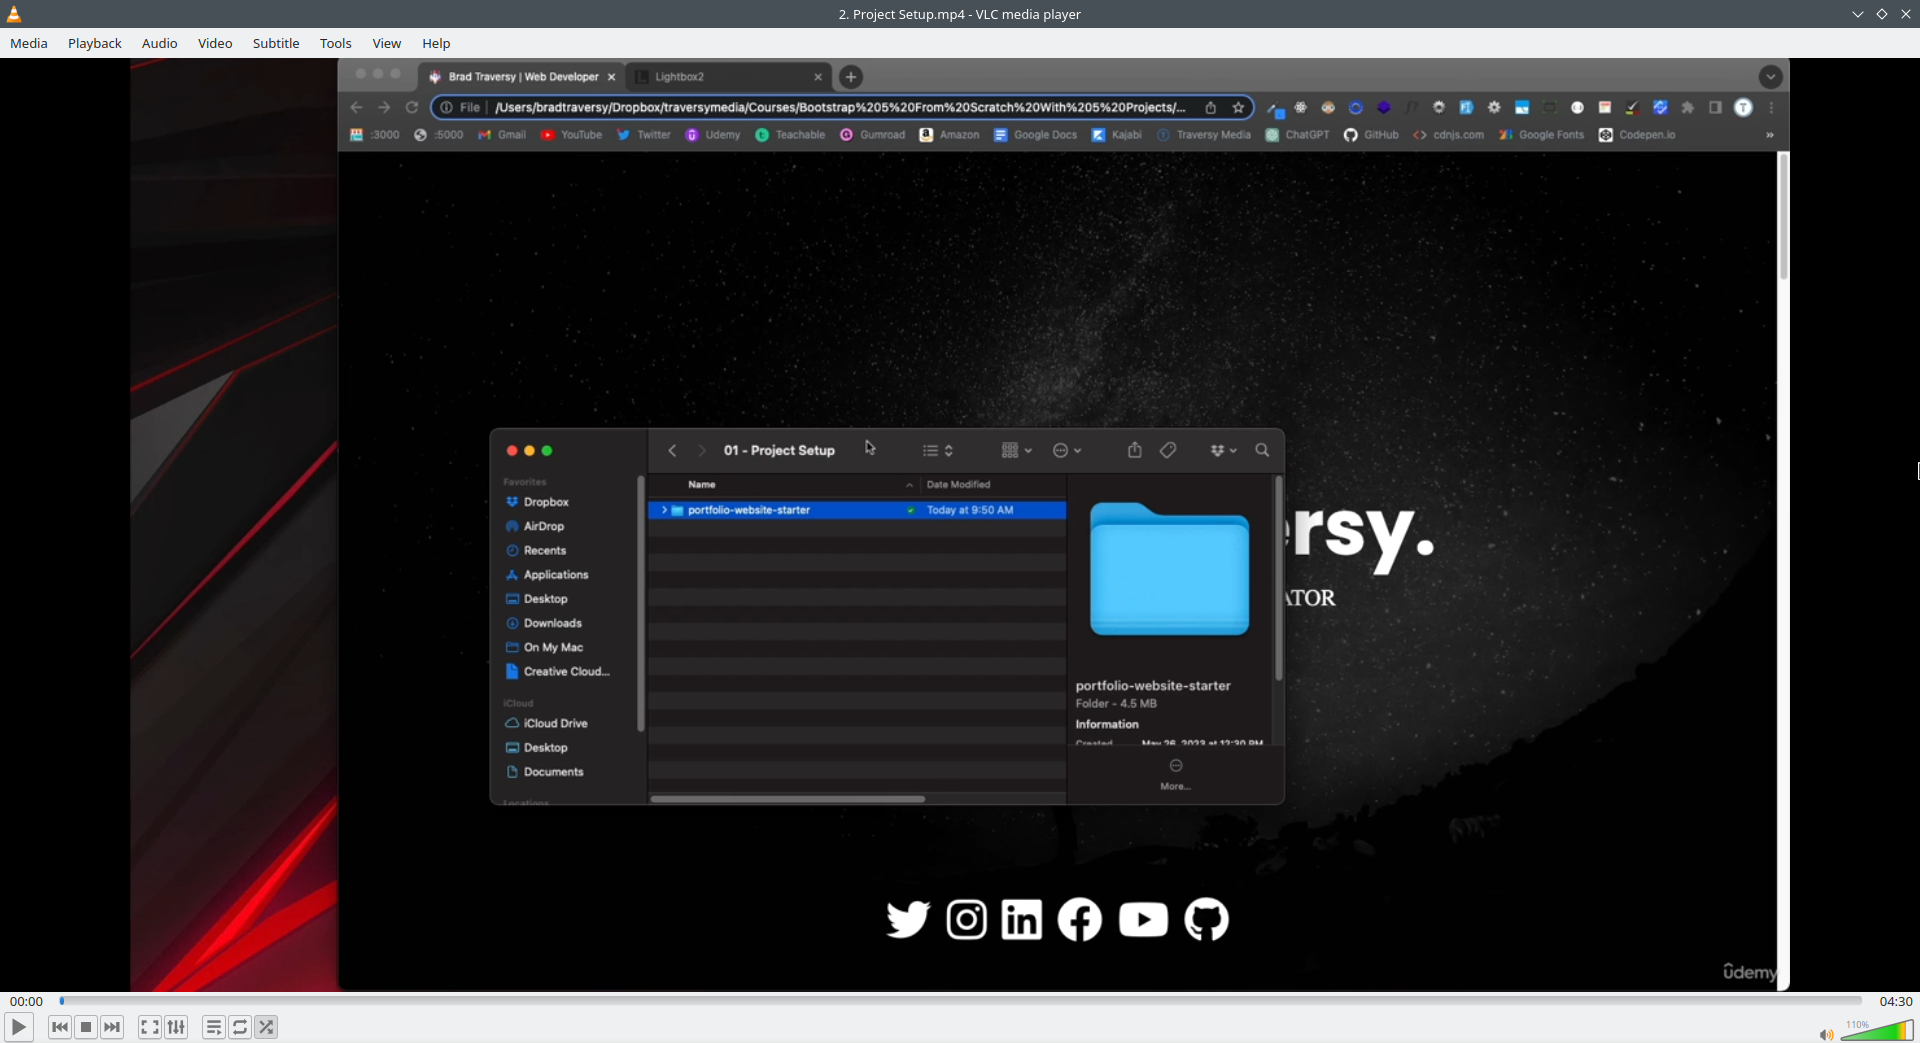Open the Tools menu
Screen dimensions: 1920x1043
[x=336, y=43]
